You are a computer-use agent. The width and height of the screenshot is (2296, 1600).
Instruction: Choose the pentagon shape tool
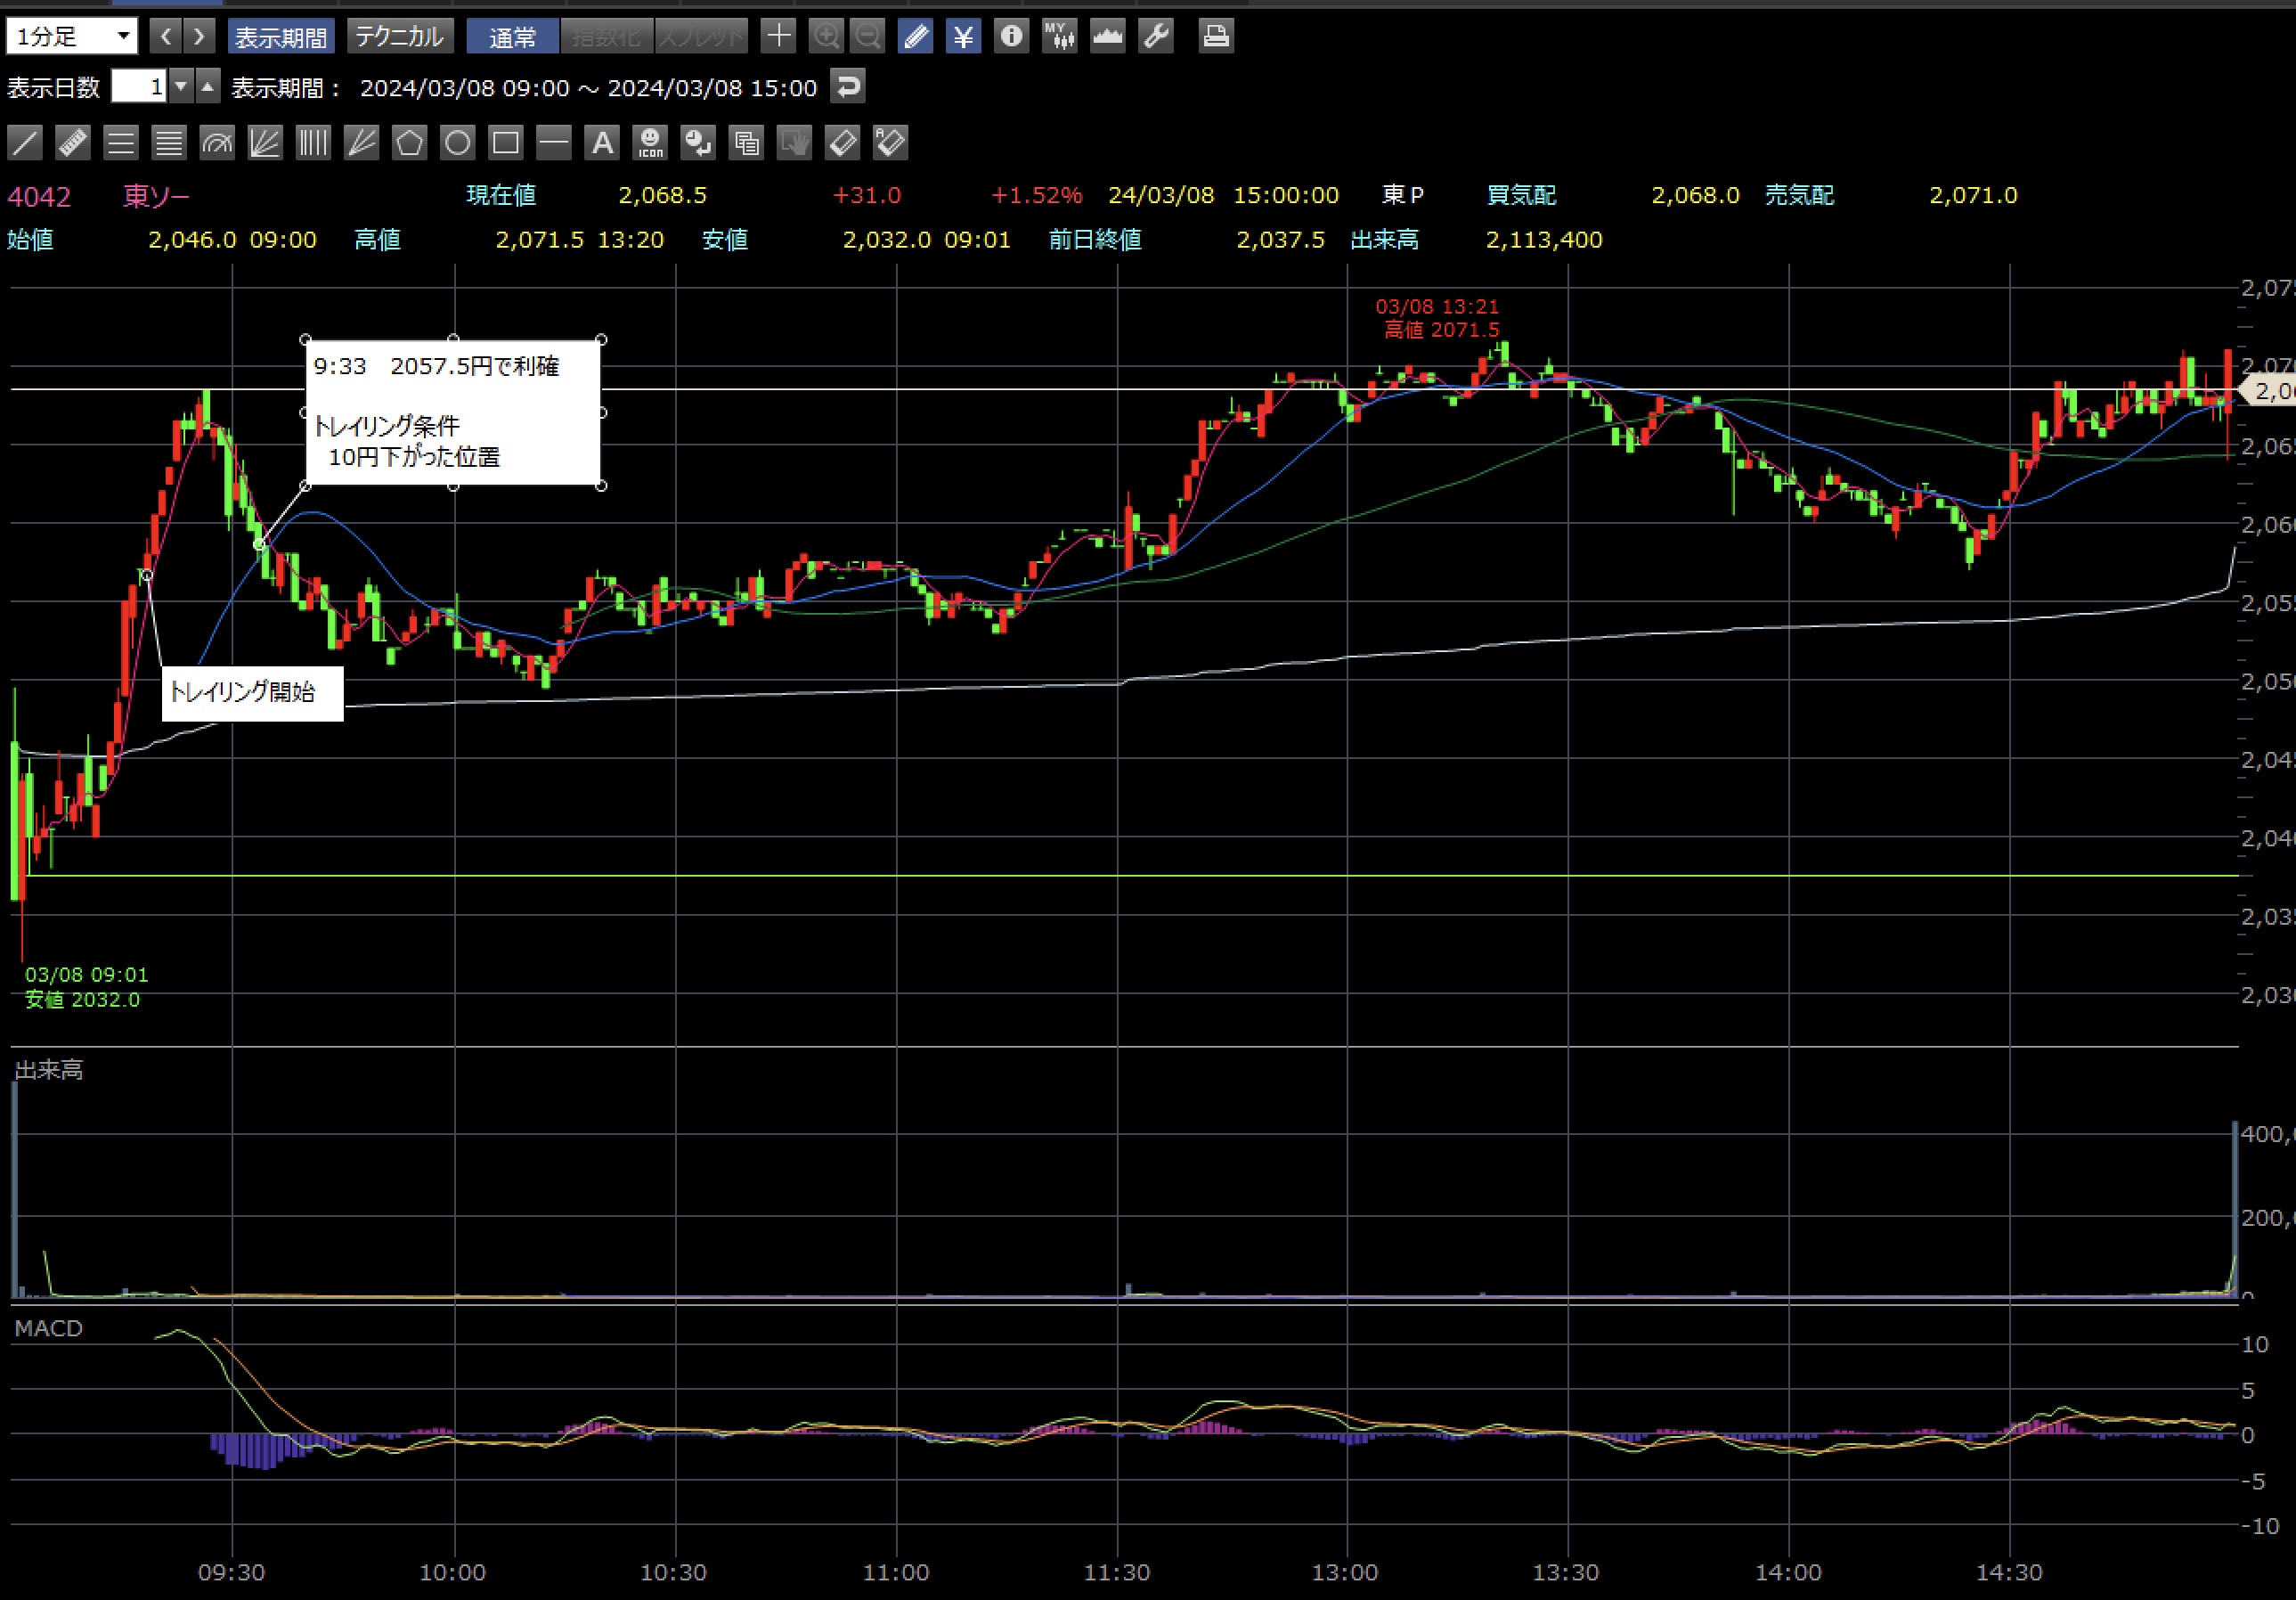pos(409,143)
